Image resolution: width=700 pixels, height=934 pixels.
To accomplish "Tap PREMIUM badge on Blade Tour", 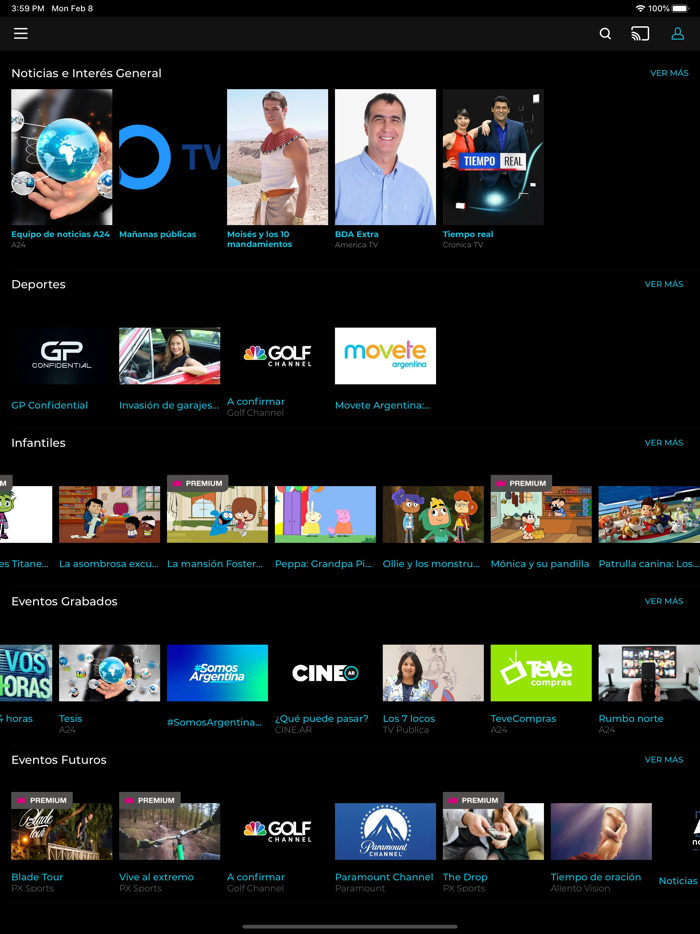I will (42, 800).
